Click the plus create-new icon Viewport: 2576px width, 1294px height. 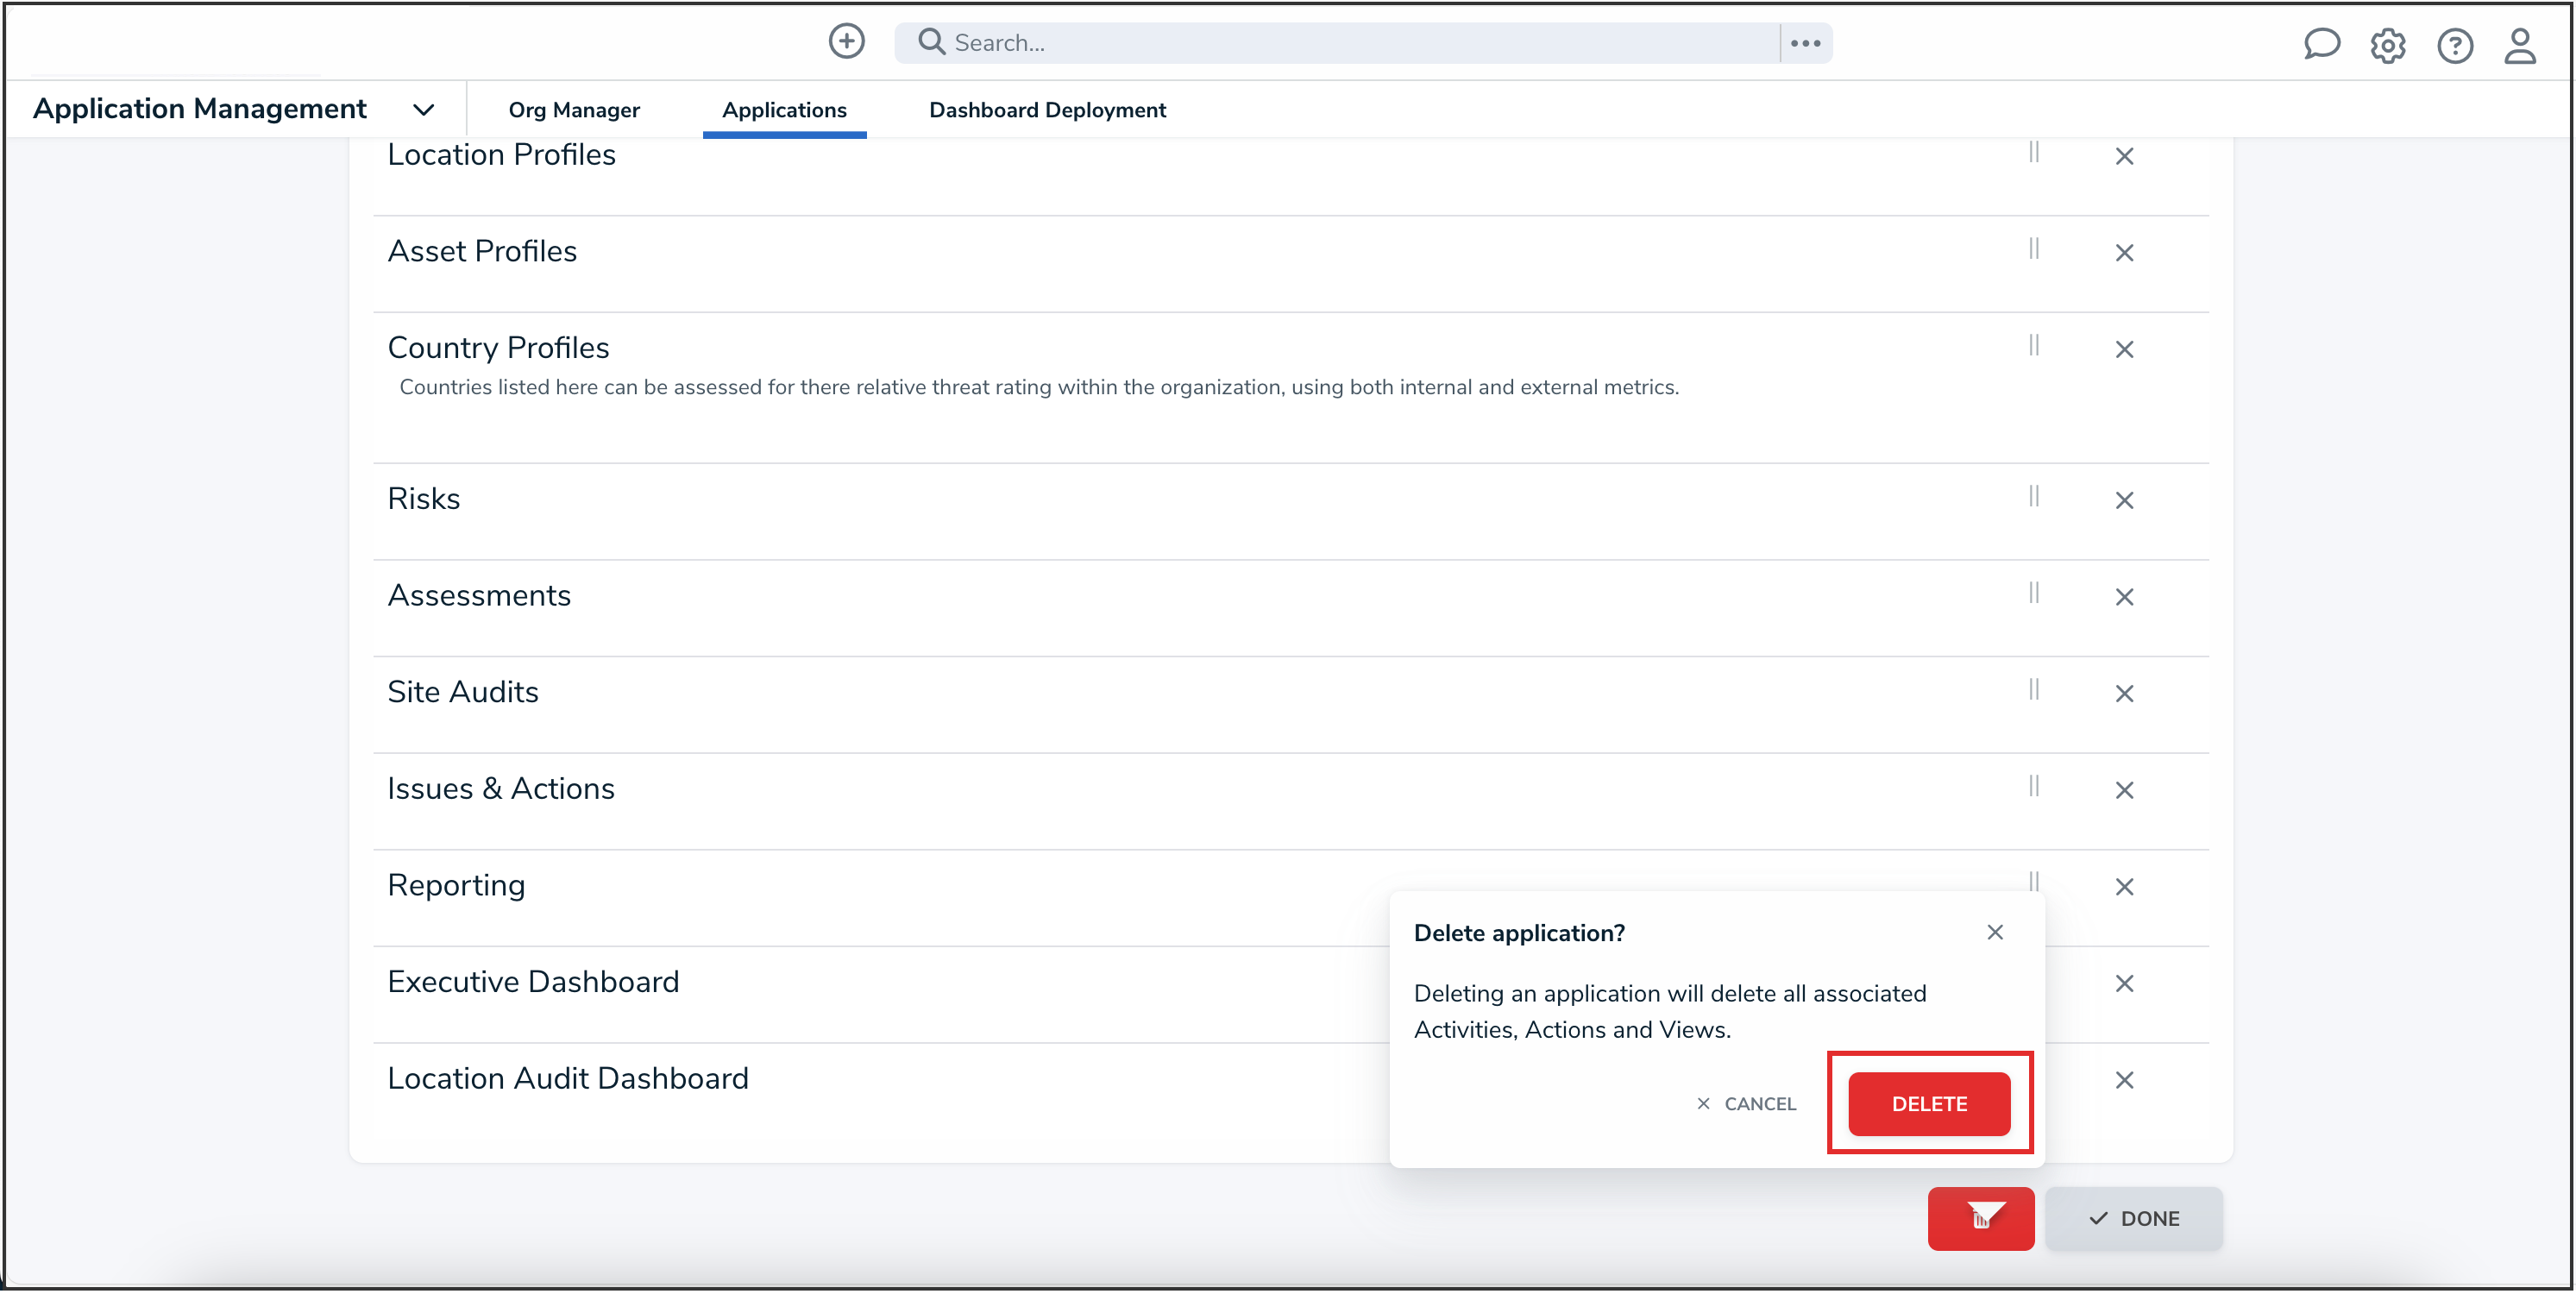pyautogui.click(x=846, y=42)
